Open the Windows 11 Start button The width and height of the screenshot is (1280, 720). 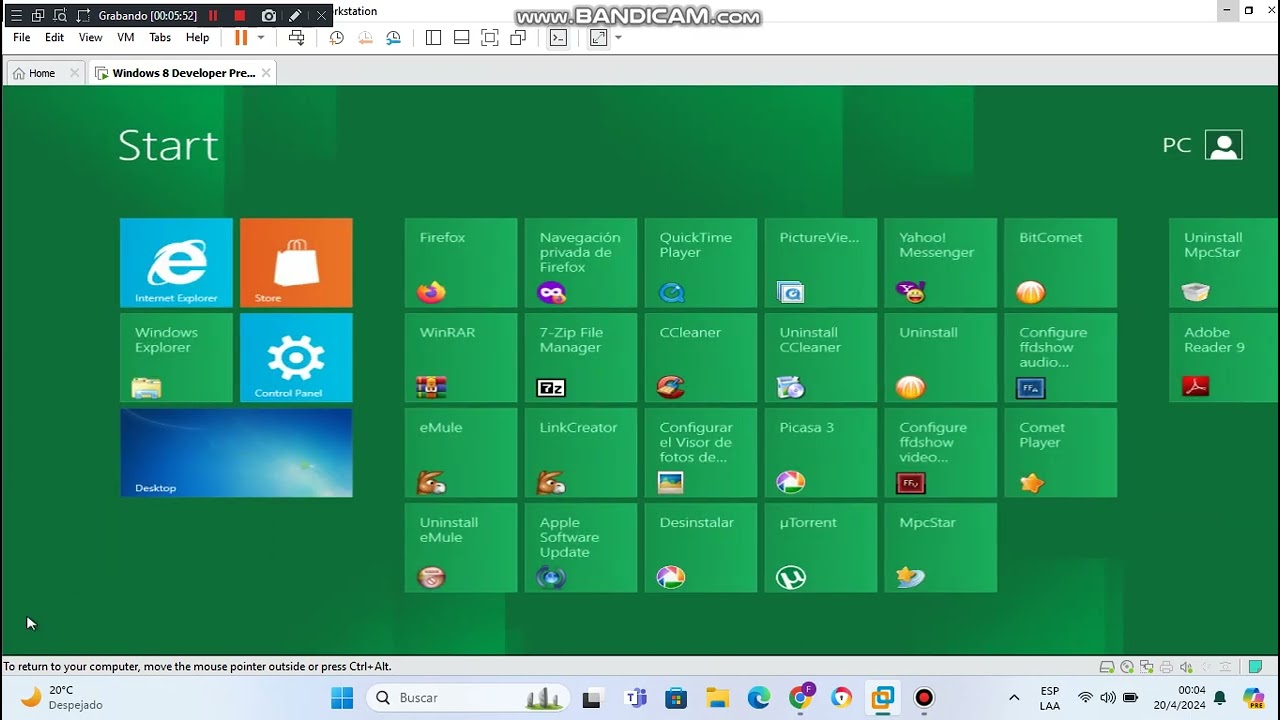coord(342,698)
